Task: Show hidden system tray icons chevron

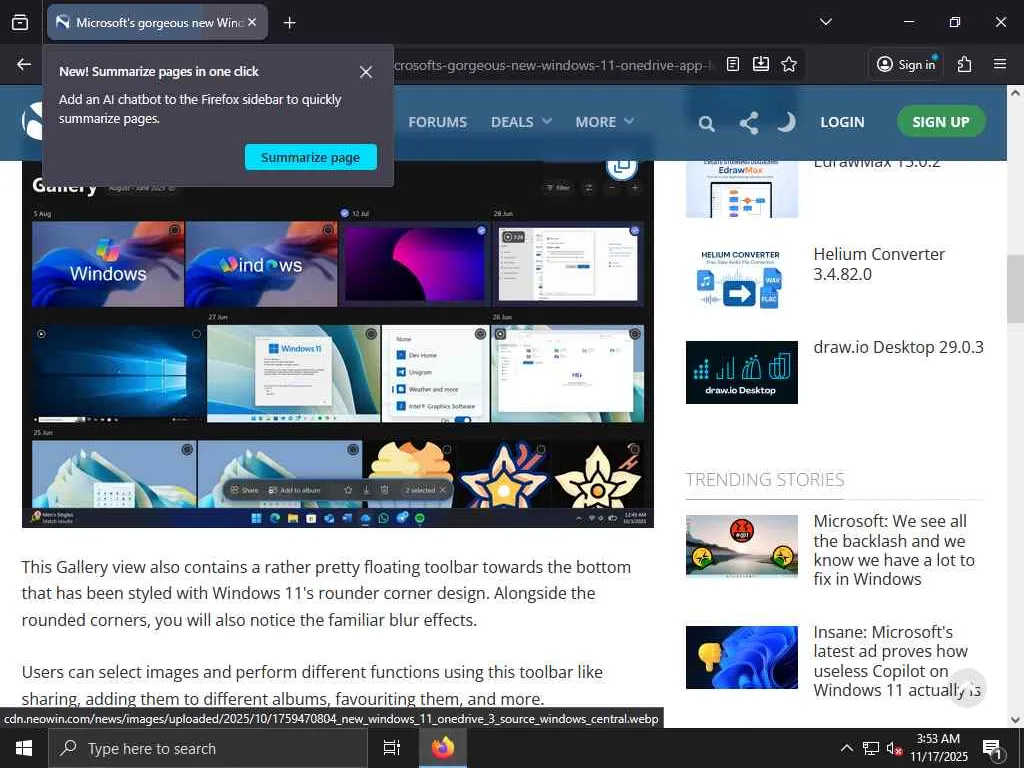Action: 846,748
